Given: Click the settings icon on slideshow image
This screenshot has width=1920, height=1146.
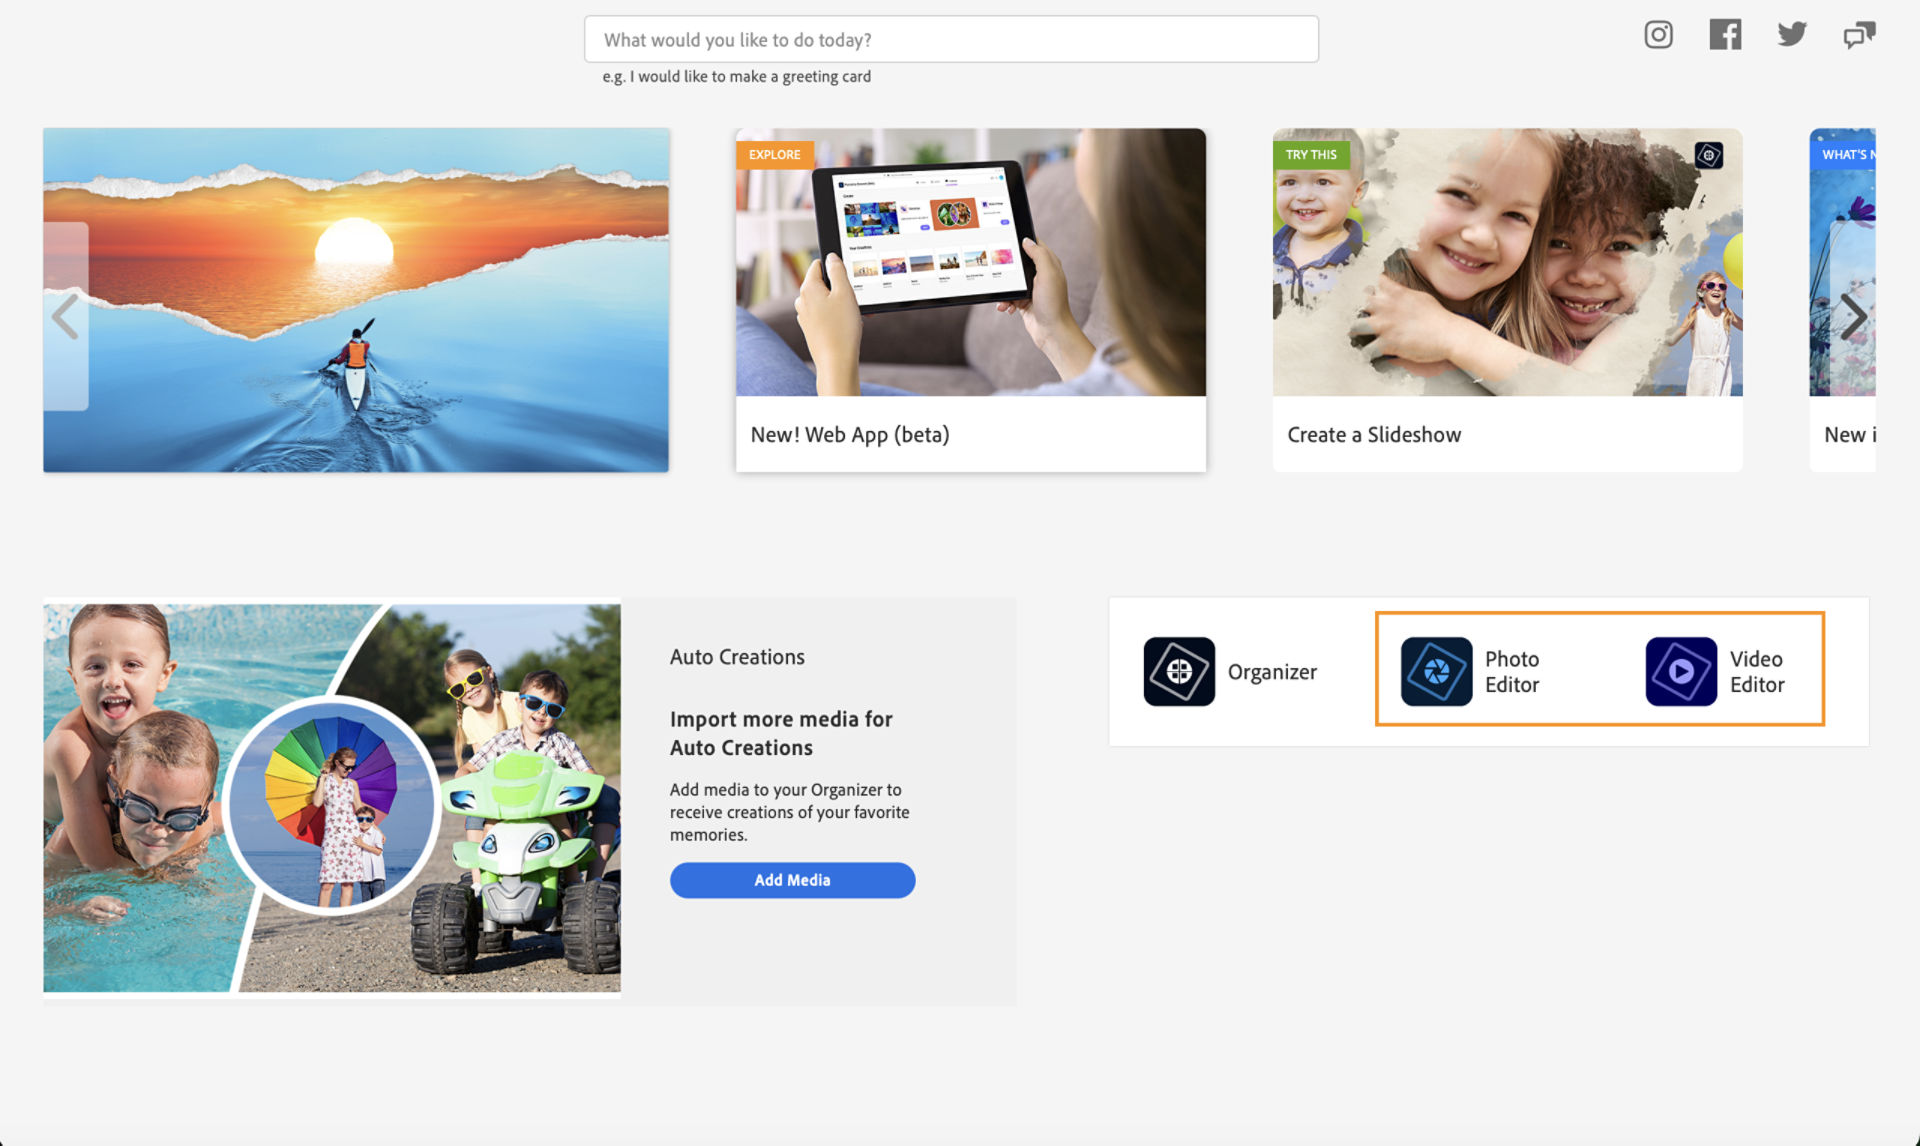Looking at the screenshot, I should (x=1709, y=154).
